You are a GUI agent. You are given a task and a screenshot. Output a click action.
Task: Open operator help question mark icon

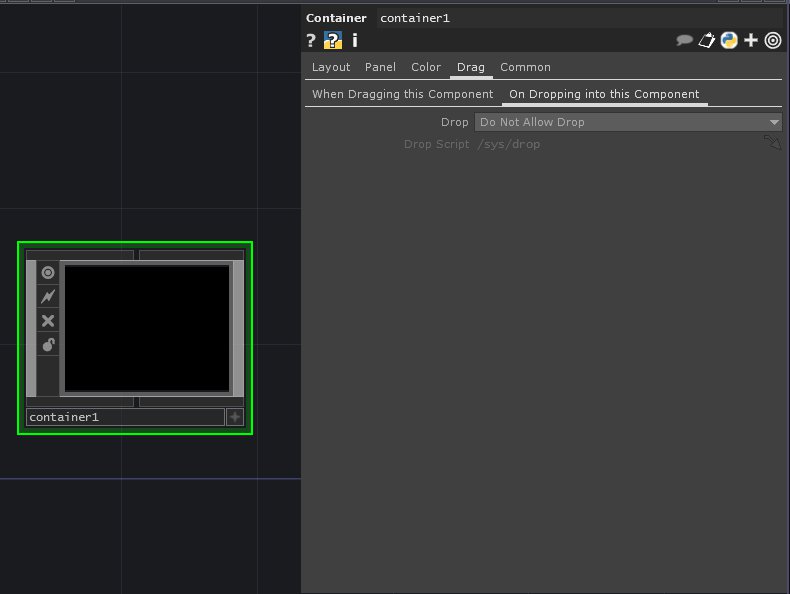(311, 40)
